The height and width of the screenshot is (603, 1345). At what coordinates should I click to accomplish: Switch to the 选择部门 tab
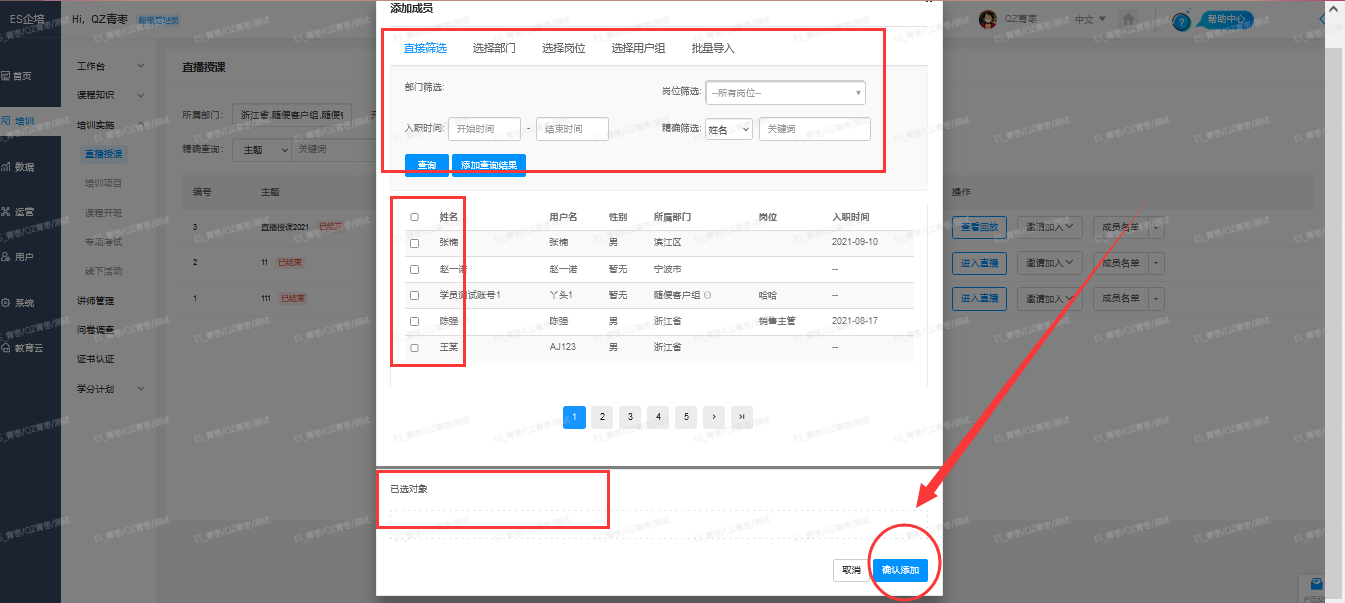(x=494, y=48)
